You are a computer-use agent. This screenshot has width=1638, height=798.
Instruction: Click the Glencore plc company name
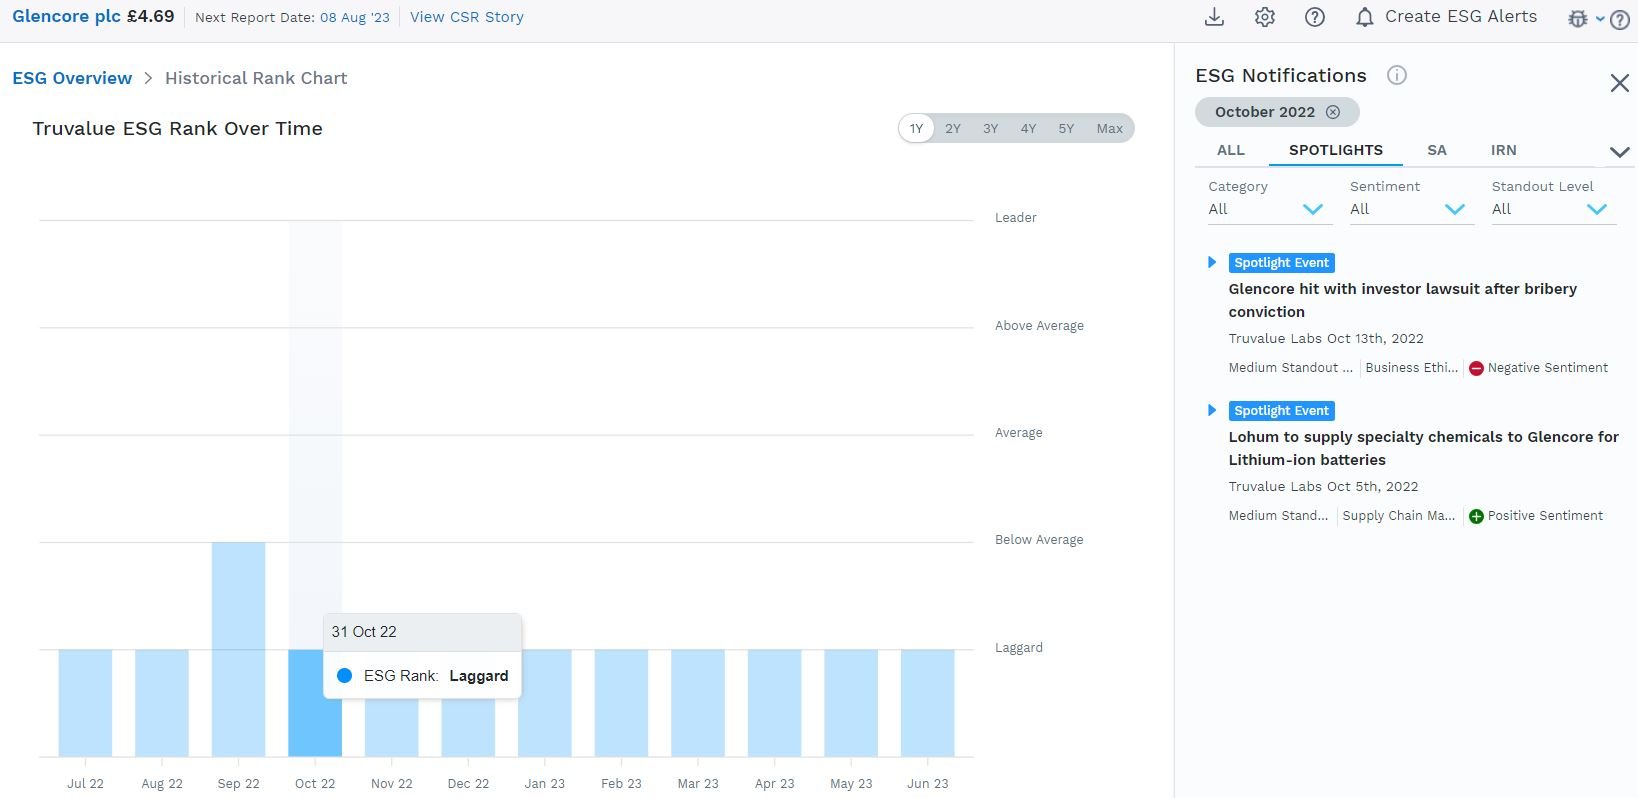tap(66, 16)
